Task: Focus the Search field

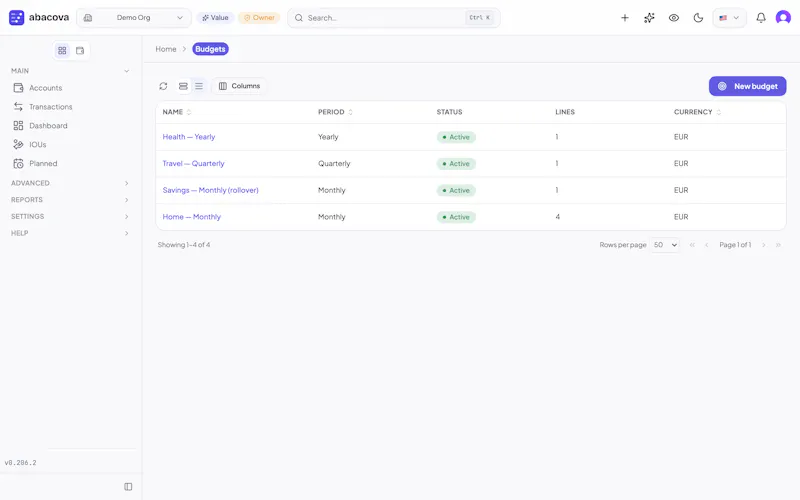Action: 393,18
